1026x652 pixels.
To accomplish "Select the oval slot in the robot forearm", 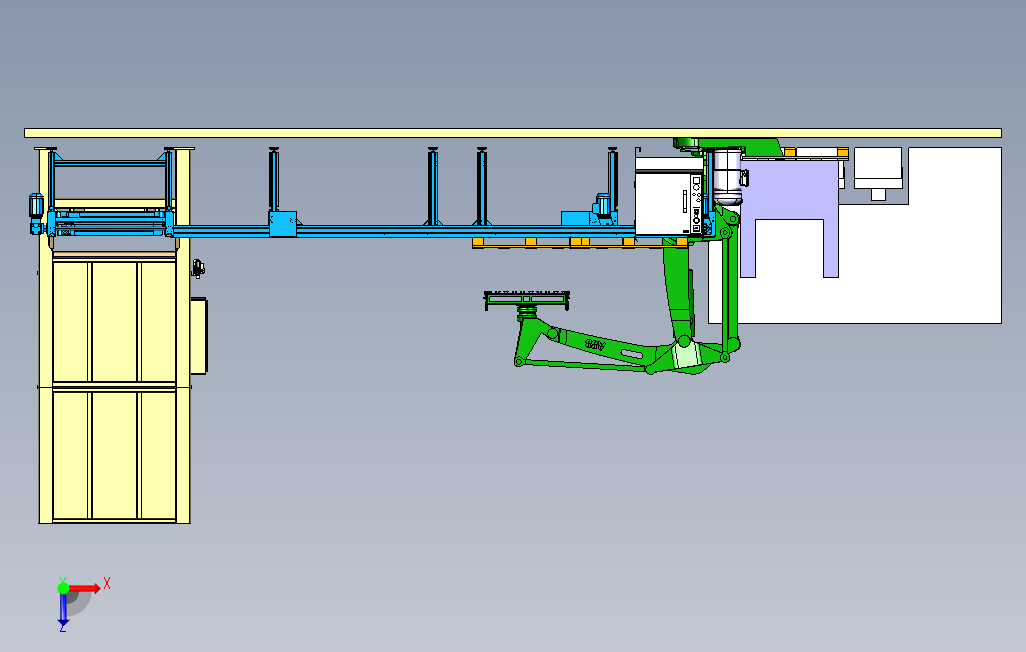I will [x=631, y=354].
